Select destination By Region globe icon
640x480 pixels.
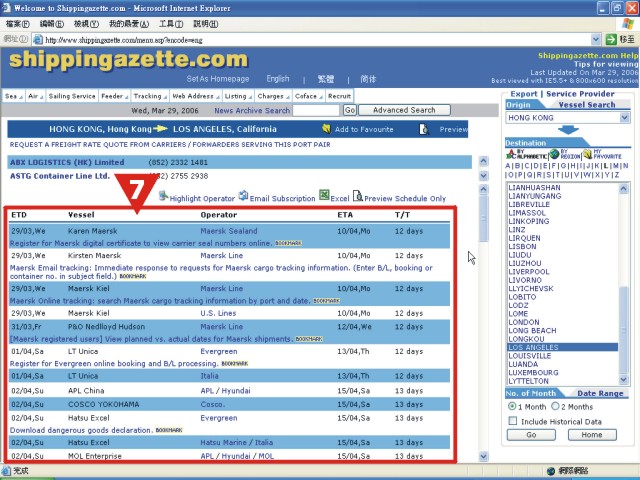(x=554, y=154)
